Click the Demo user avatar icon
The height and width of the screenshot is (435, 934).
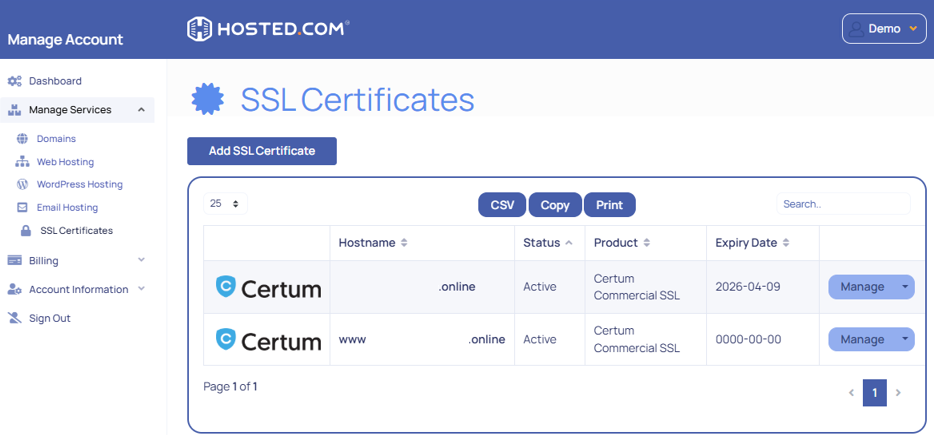pyautogui.click(x=857, y=29)
